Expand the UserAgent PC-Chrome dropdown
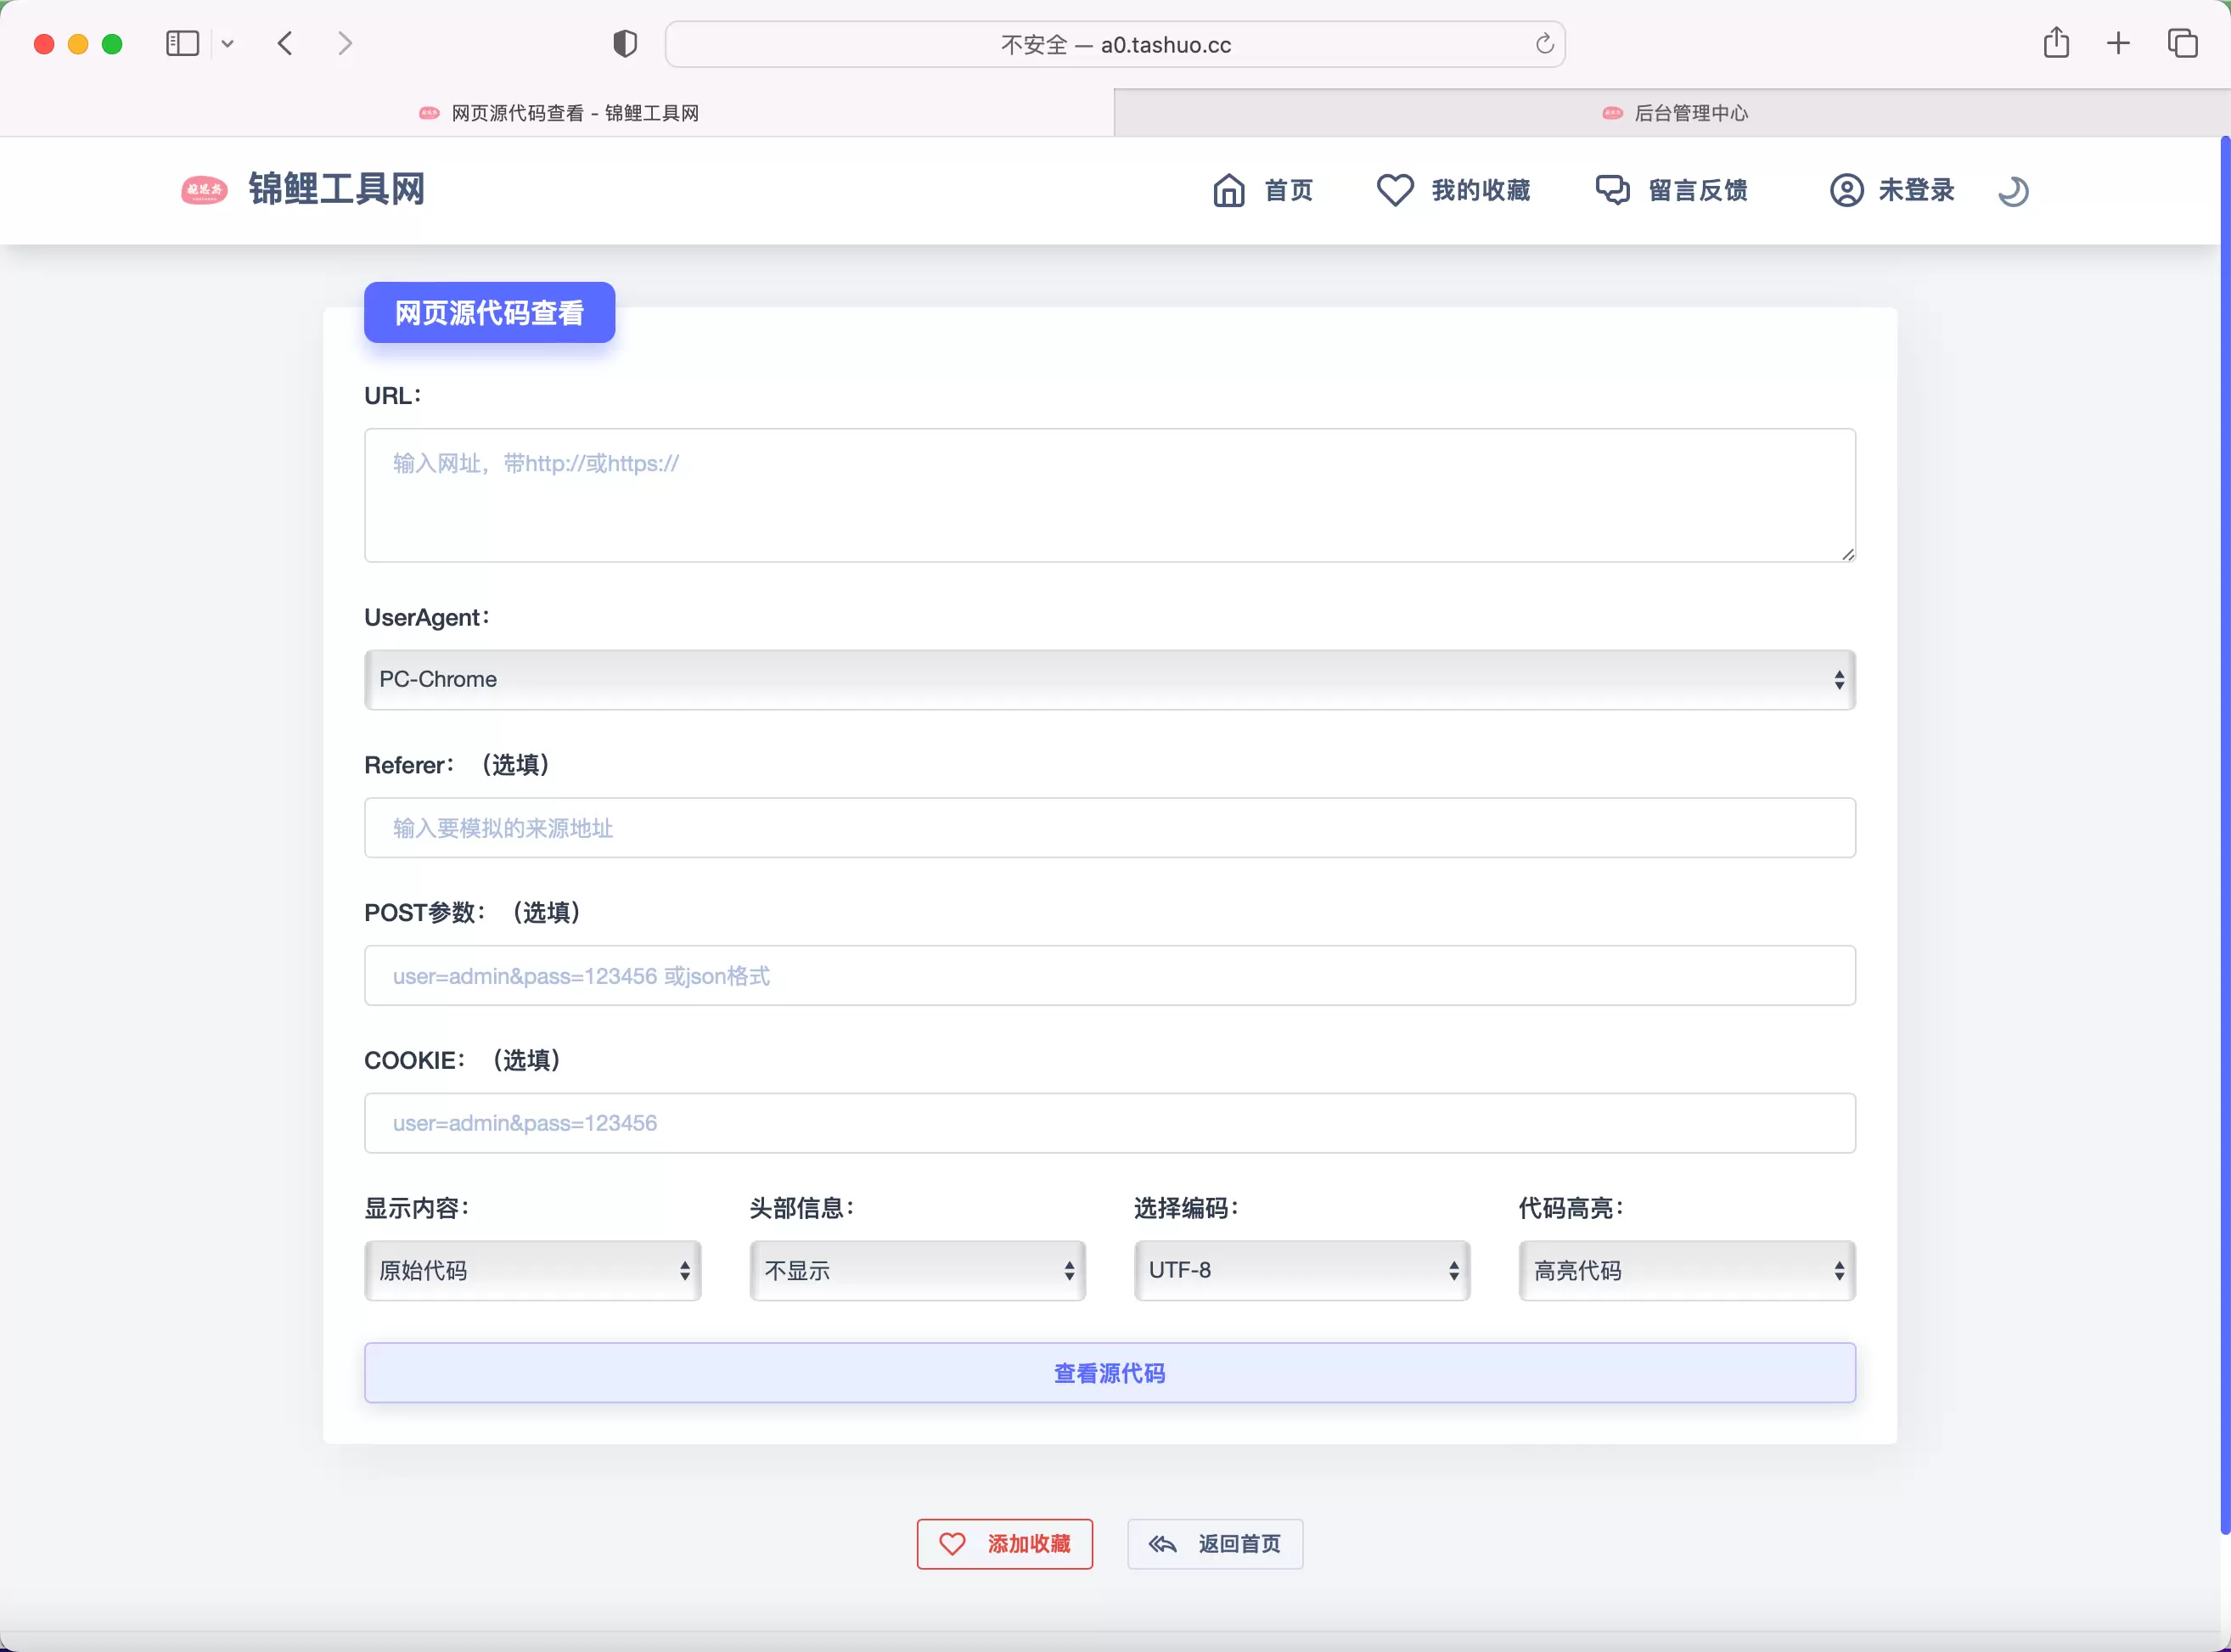This screenshot has width=2231, height=1652. pos(1109,678)
